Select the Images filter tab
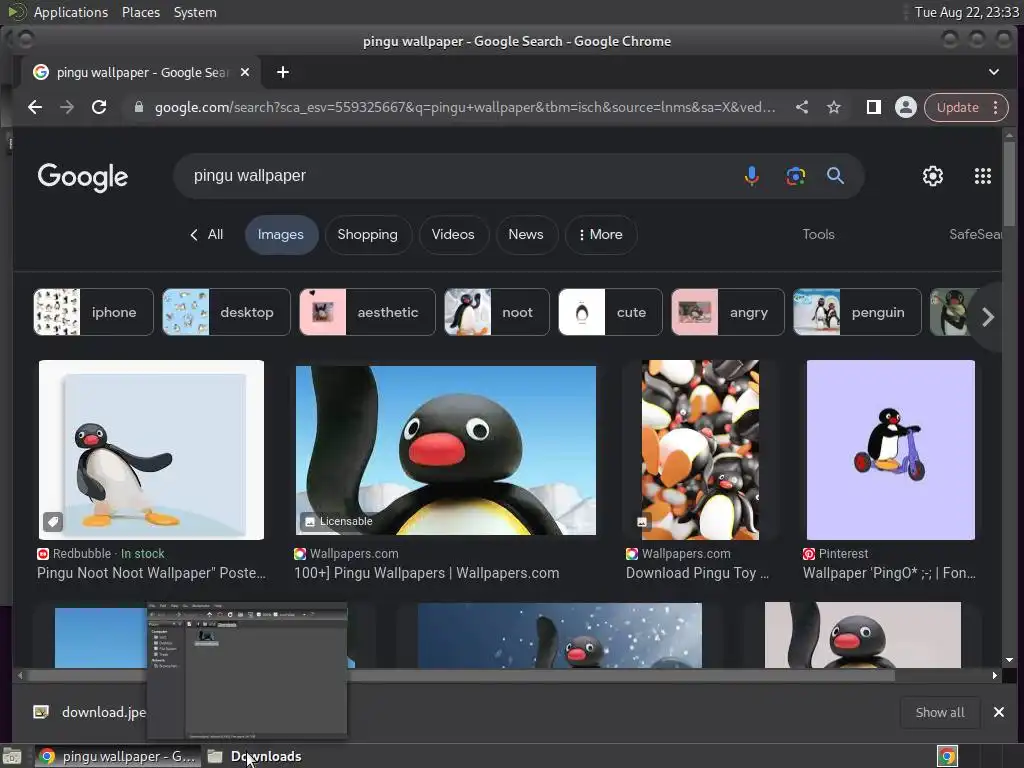 click(x=281, y=234)
